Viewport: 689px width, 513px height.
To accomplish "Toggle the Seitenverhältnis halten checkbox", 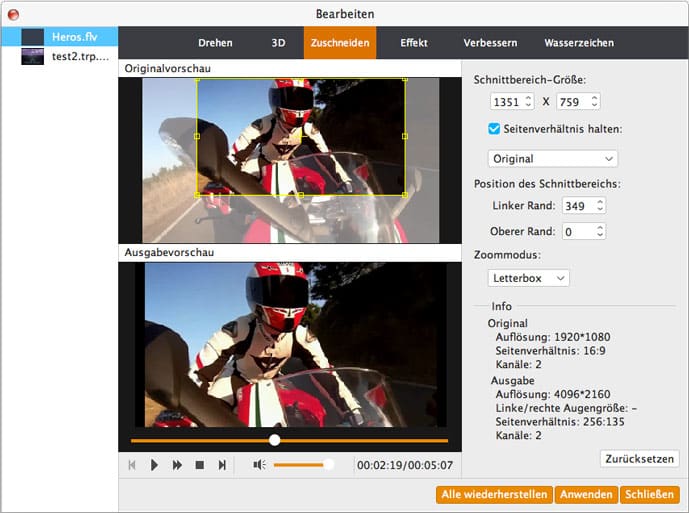I will tap(494, 129).
